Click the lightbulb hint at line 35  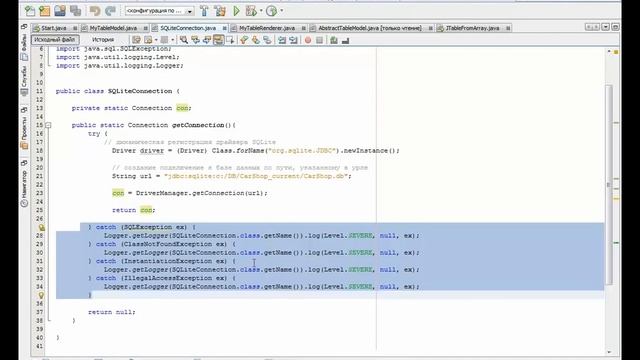click(x=41, y=295)
